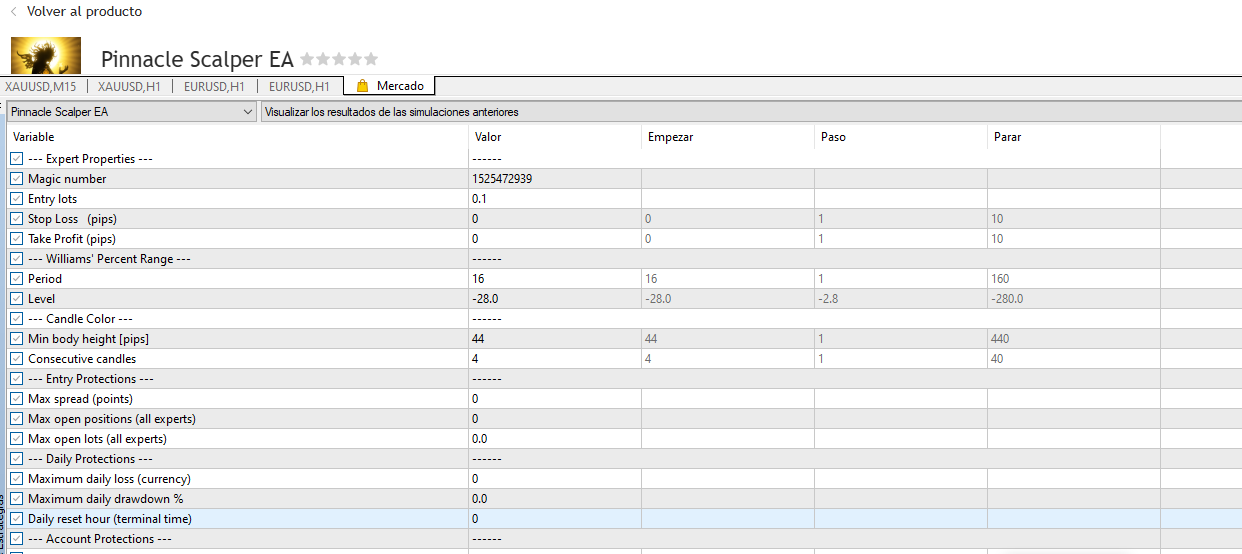Toggle the Max spread (points) checkbox
The width and height of the screenshot is (1242, 554).
click(x=17, y=399)
